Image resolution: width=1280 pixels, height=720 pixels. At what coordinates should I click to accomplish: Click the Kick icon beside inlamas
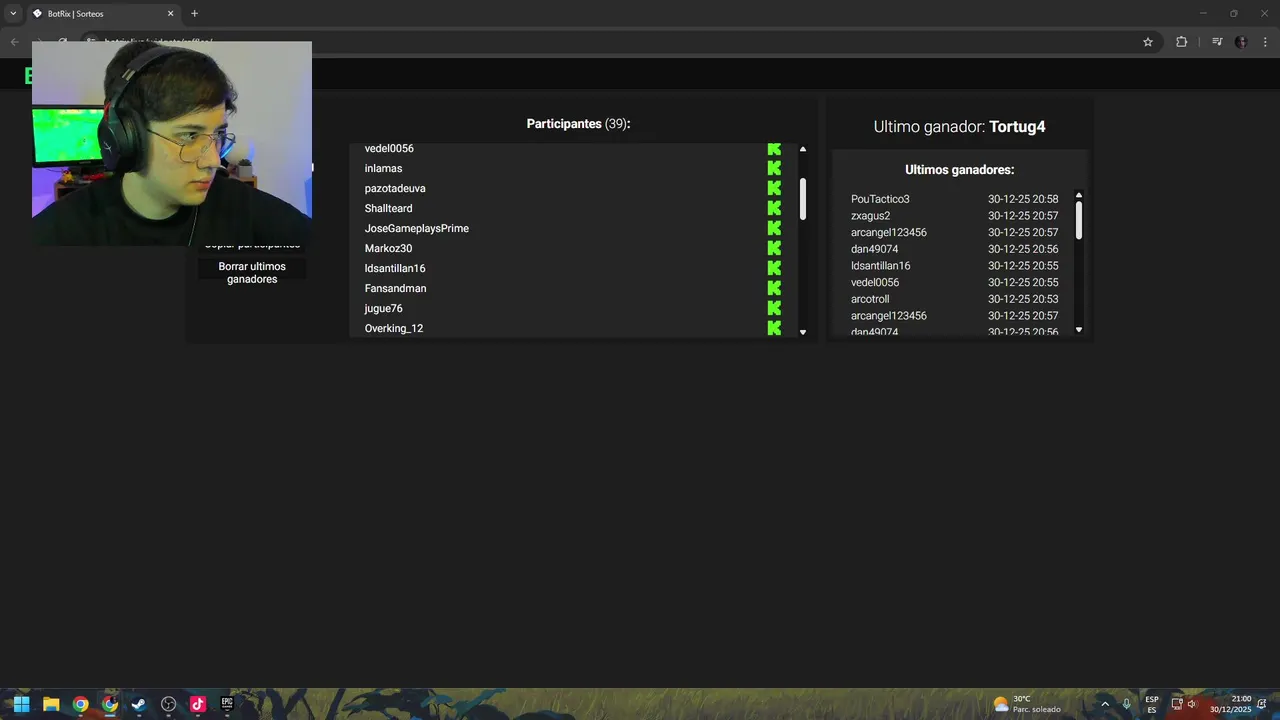click(774, 168)
